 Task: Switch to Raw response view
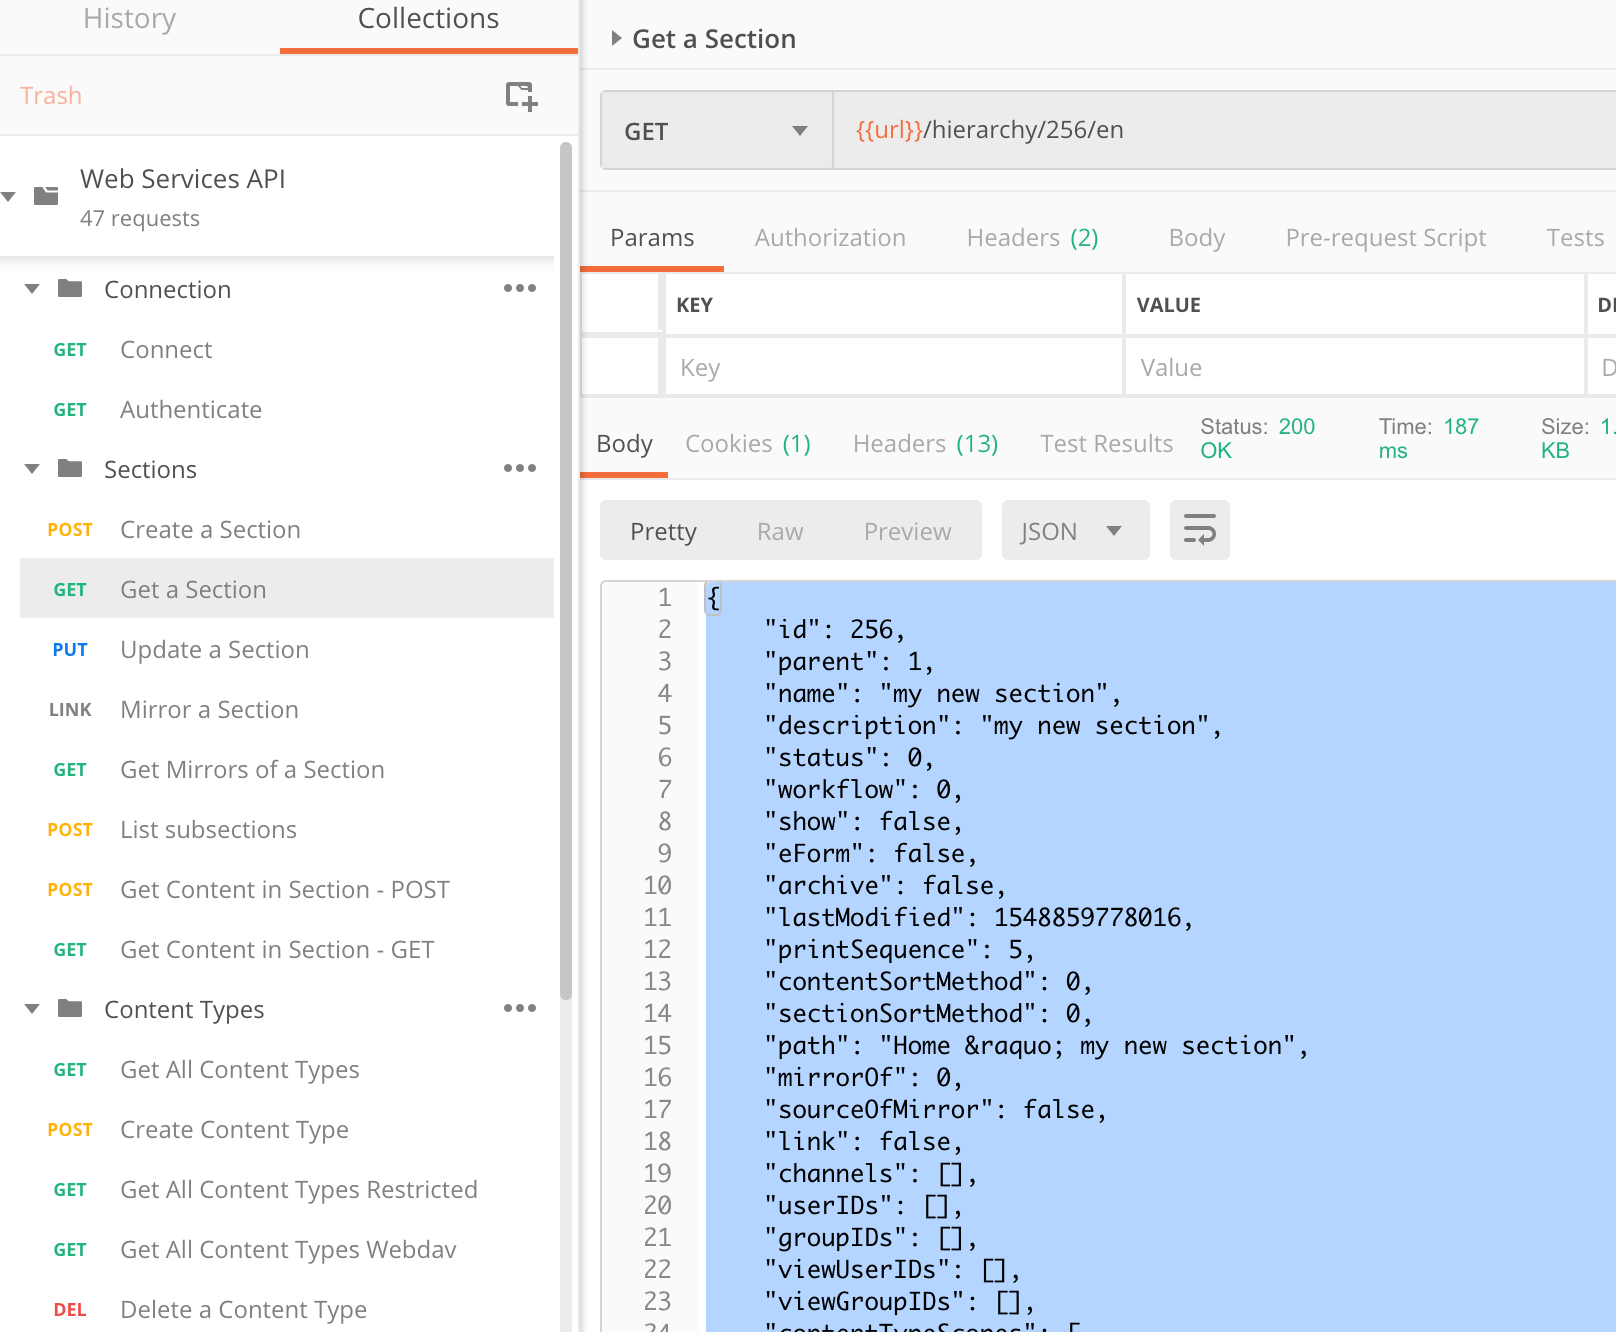tap(779, 532)
